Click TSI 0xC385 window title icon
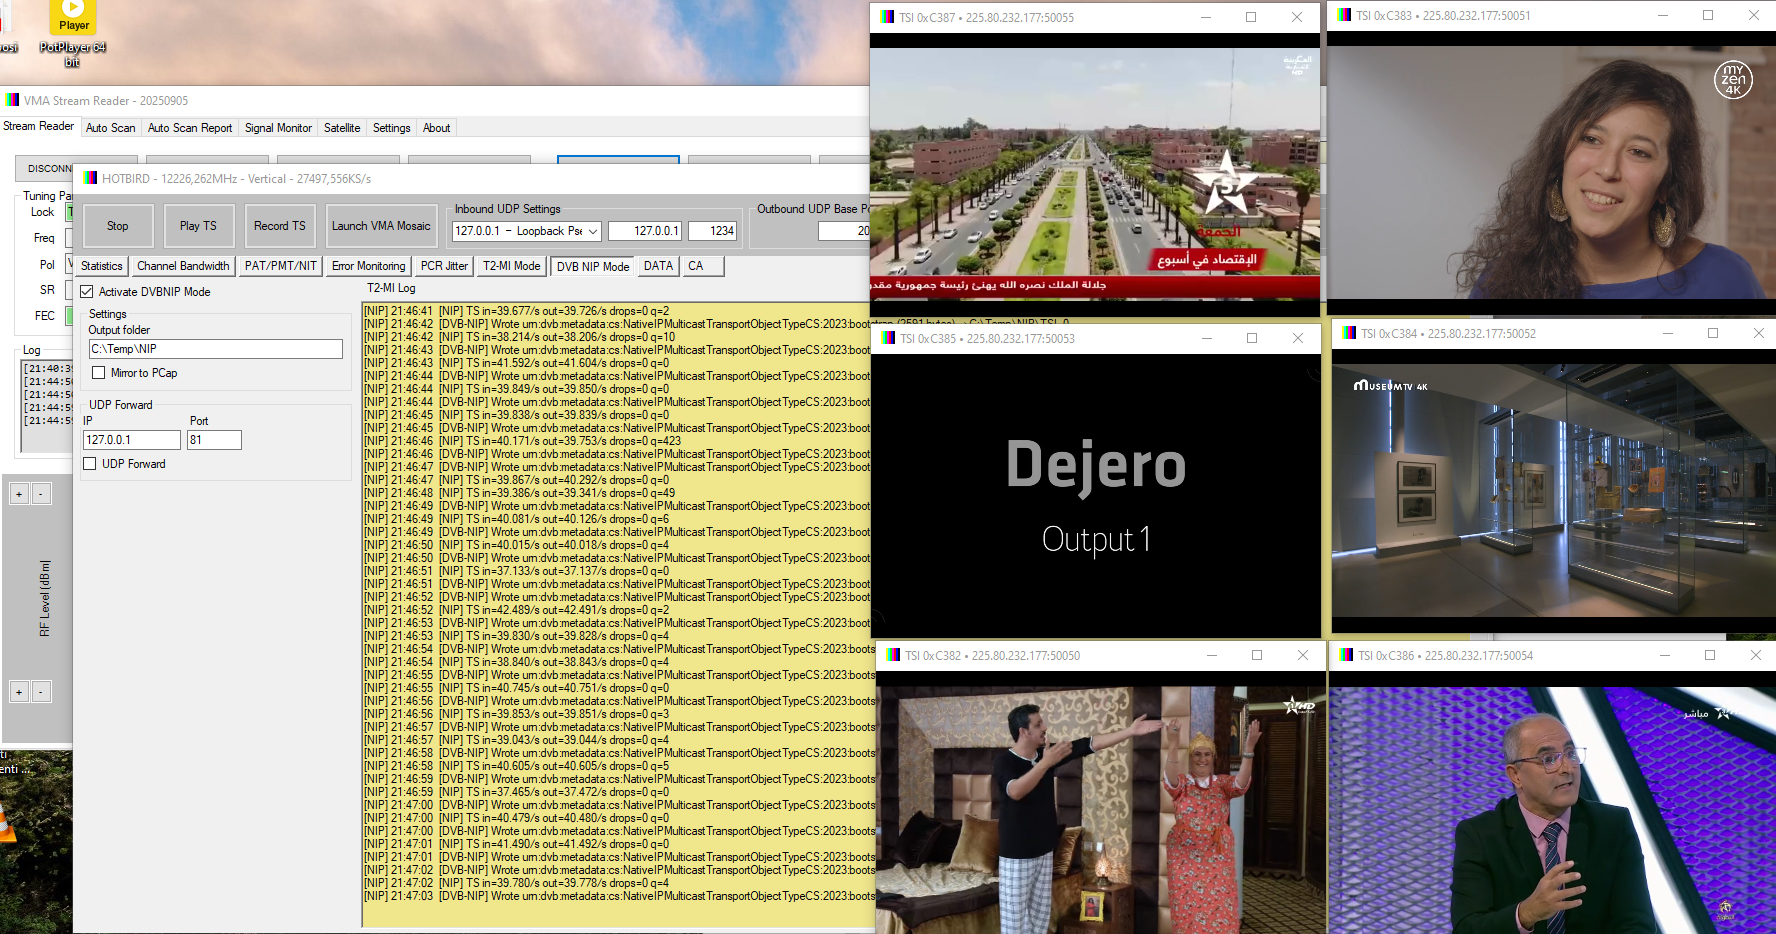This screenshot has width=1776, height=934. coord(888,338)
